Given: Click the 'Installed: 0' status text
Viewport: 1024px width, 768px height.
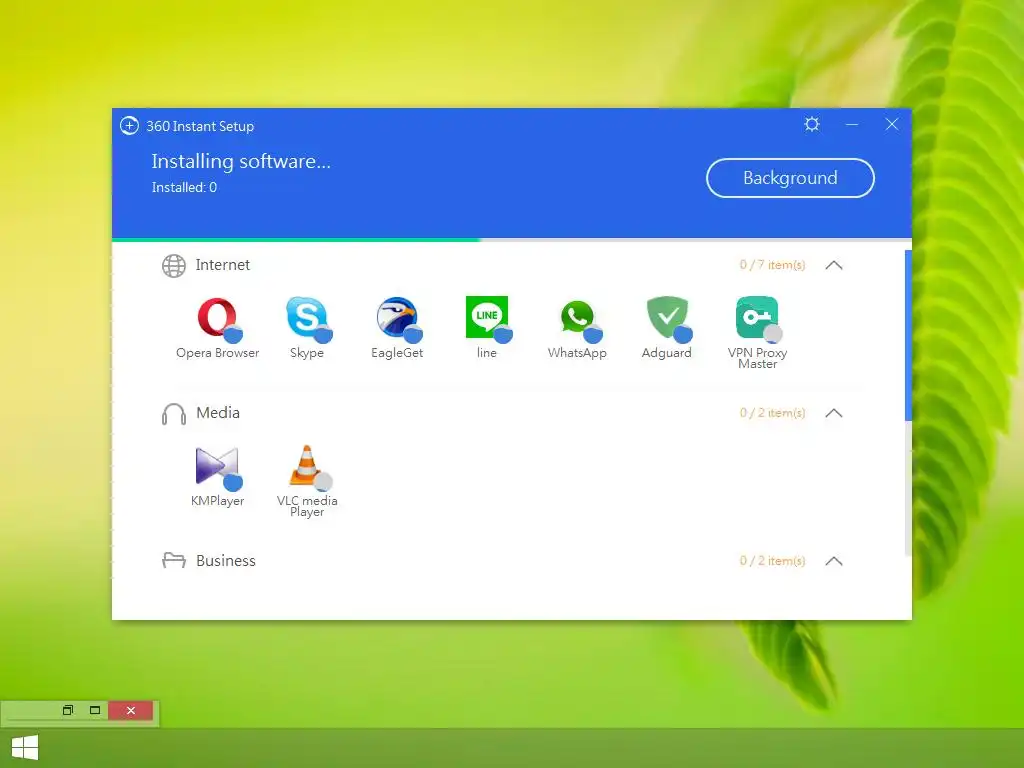Looking at the screenshot, I should tap(184, 187).
